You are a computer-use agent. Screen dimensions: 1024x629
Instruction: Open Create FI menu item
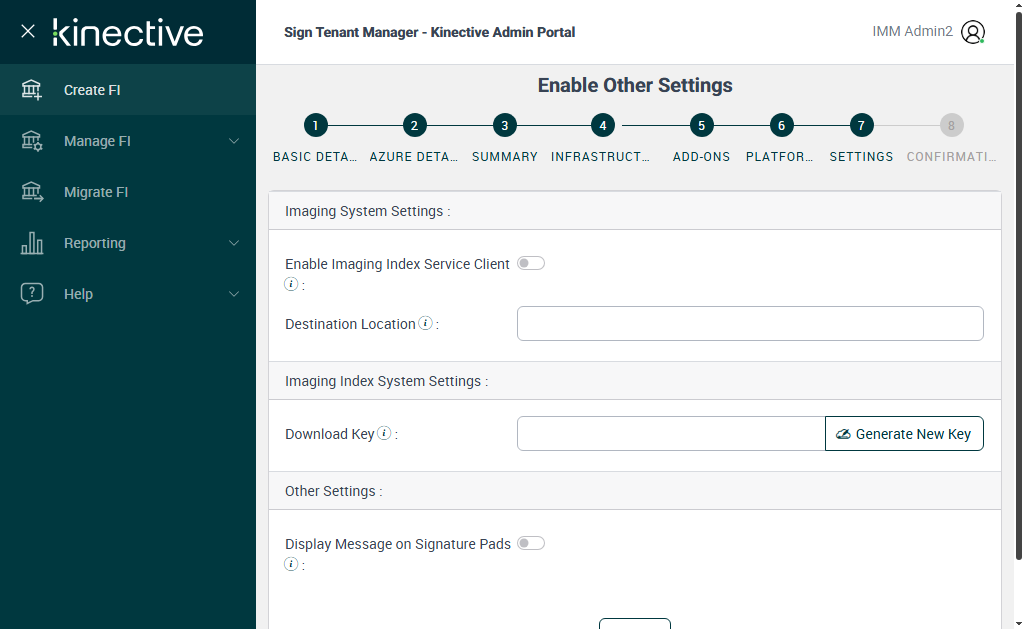tap(128, 89)
